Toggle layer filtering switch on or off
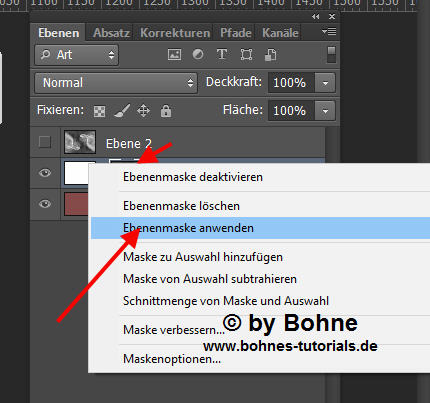430x403 pixels. click(x=331, y=55)
